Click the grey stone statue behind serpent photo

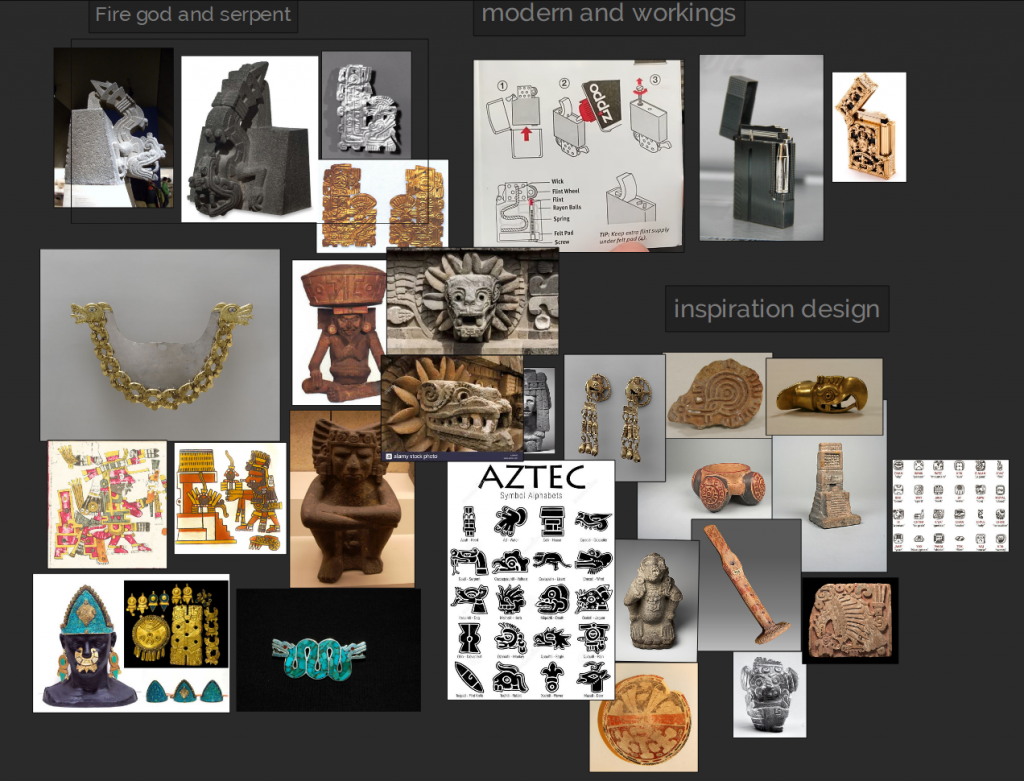539,411
